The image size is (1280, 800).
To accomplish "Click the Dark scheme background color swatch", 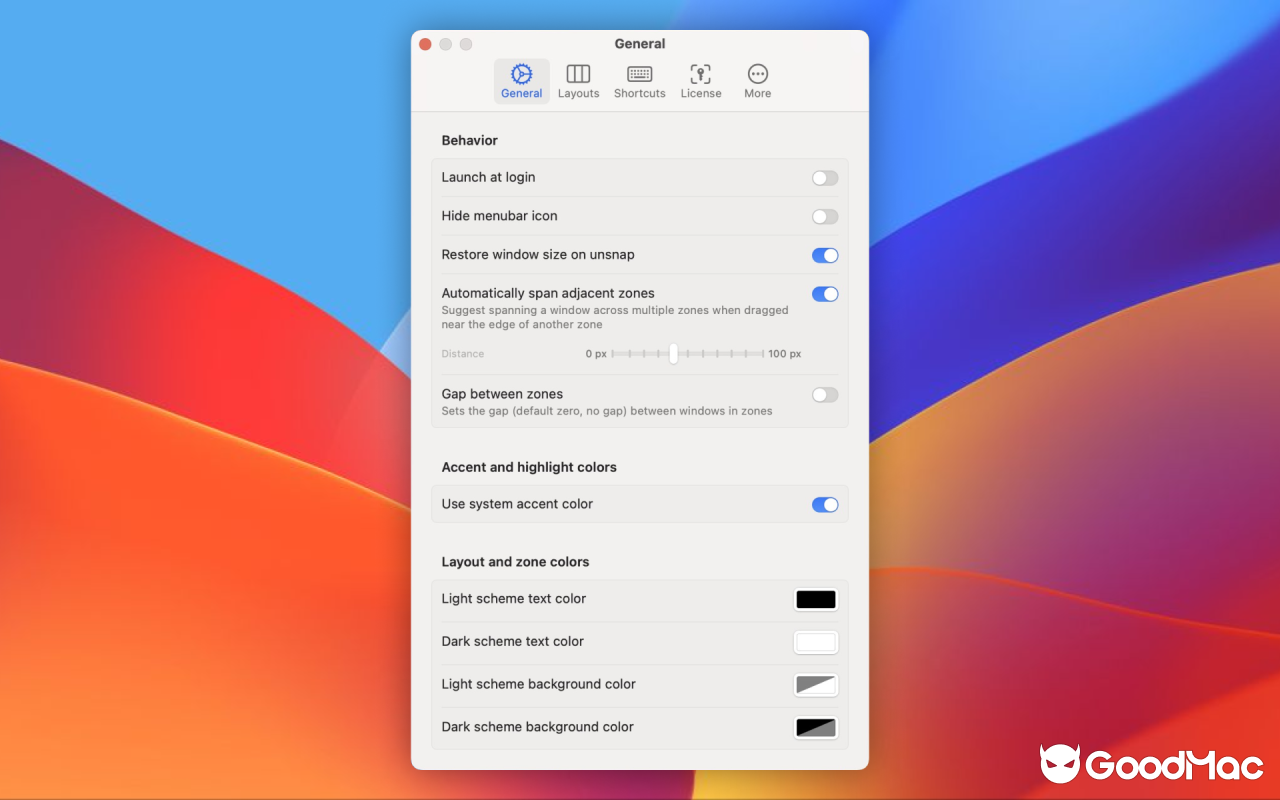I will click(x=815, y=727).
